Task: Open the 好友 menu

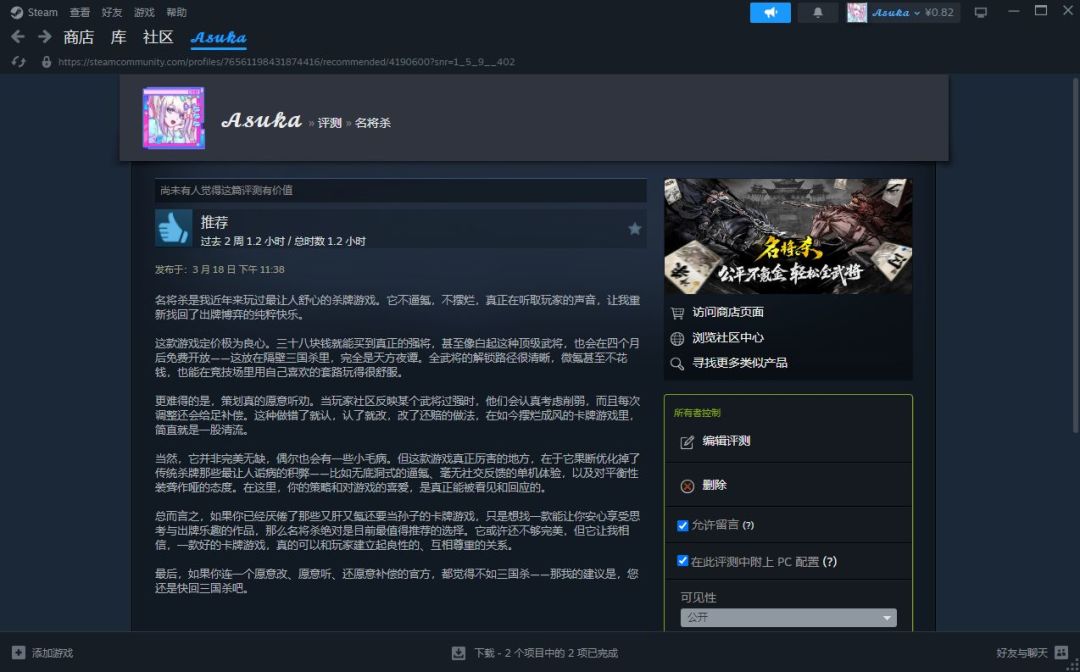Action: click(112, 12)
